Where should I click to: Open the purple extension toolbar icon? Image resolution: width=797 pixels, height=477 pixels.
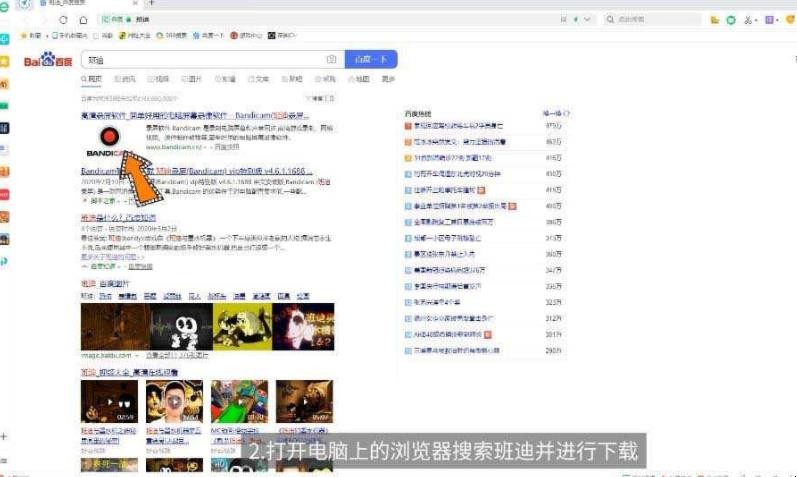pyautogui.click(x=769, y=20)
